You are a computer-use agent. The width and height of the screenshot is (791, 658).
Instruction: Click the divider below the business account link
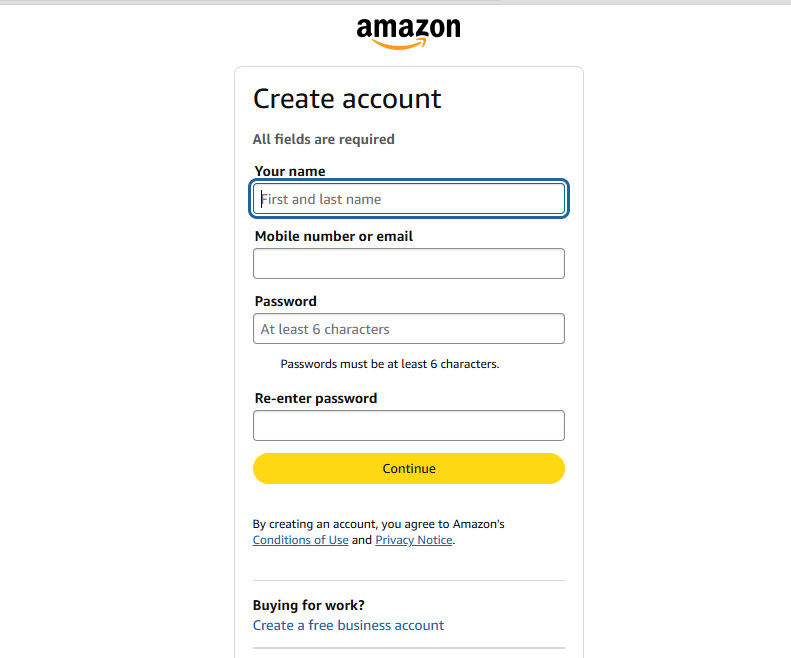pyautogui.click(x=409, y=648)
